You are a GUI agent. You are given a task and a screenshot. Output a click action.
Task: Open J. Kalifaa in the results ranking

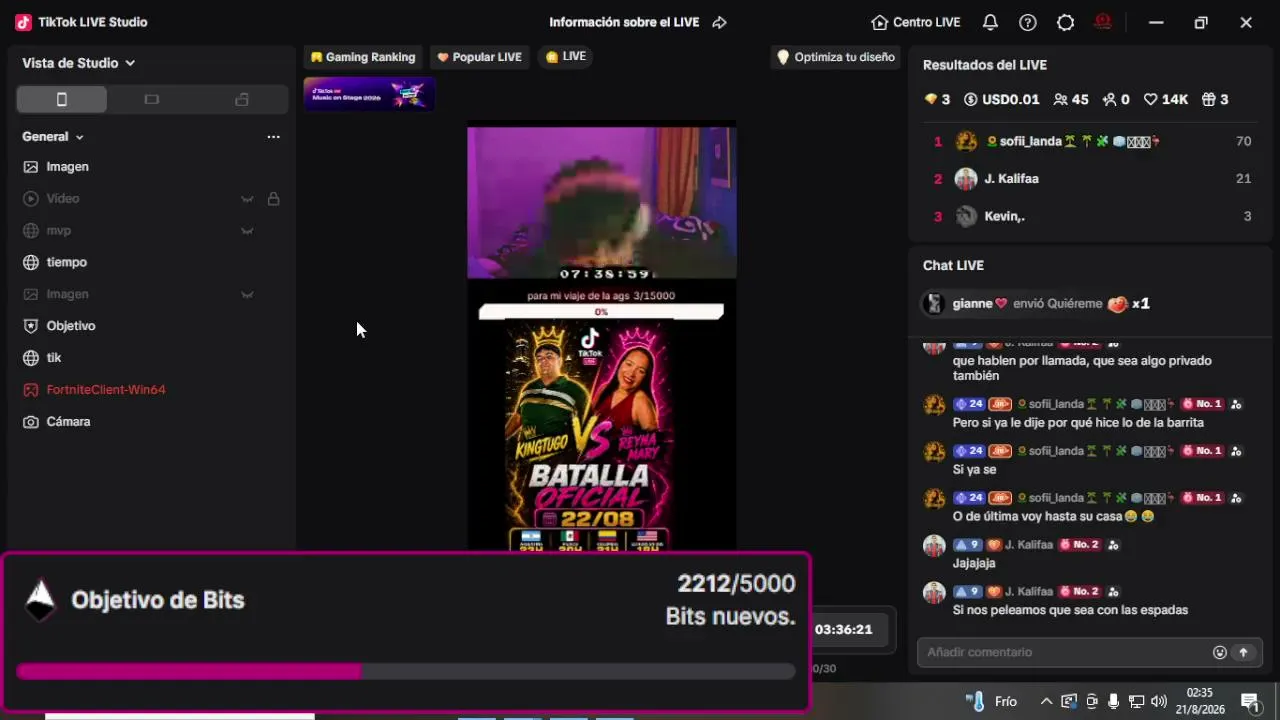coord(1092,179)
